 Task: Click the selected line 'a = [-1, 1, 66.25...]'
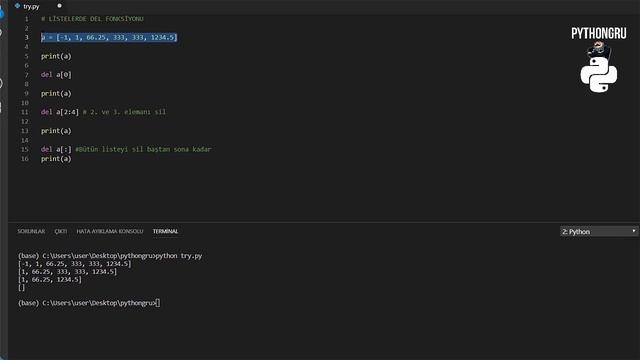point(109,38)
